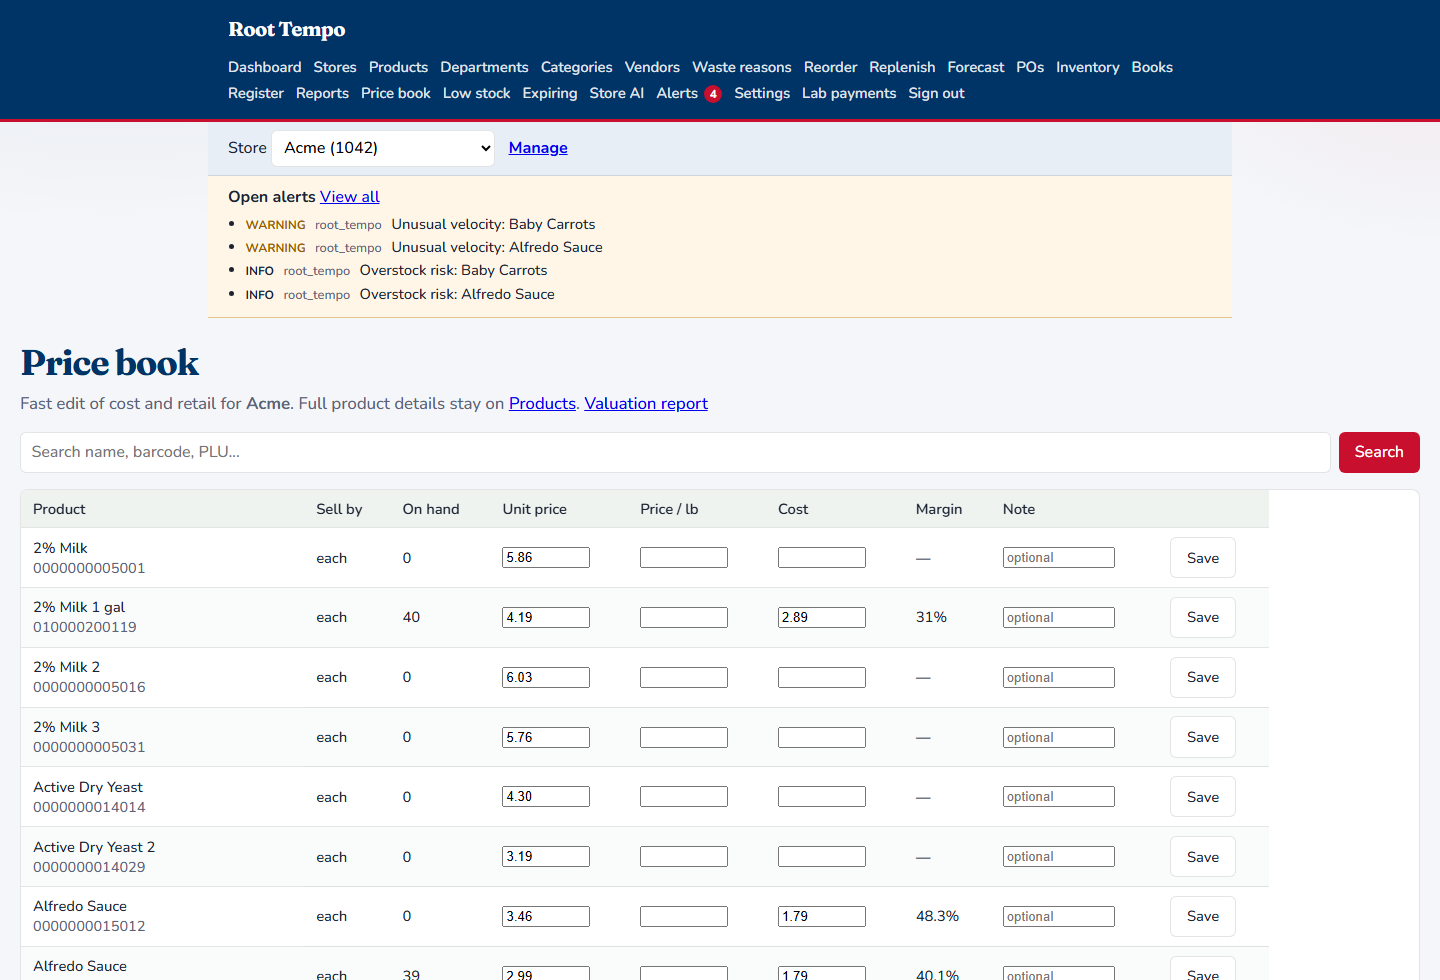Focus the product search field
The image size is (1440, 980).
click(675, 452)
